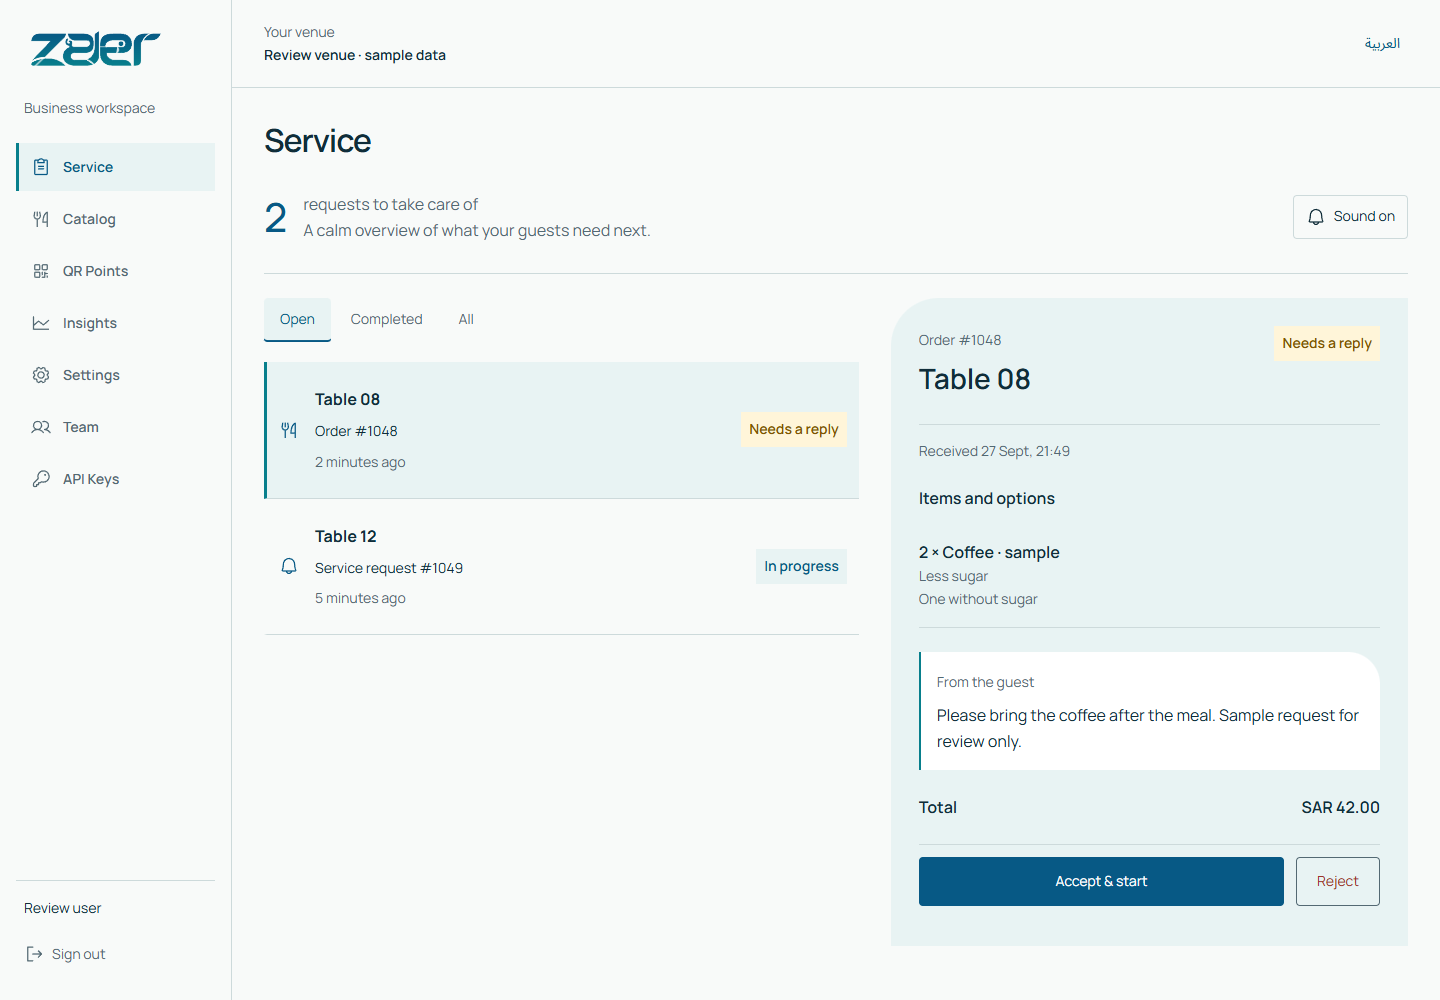Viewport: 1440px width, 1000px height.
Task: Click the Sign out arrow icon
Action: tap(34, 954)
